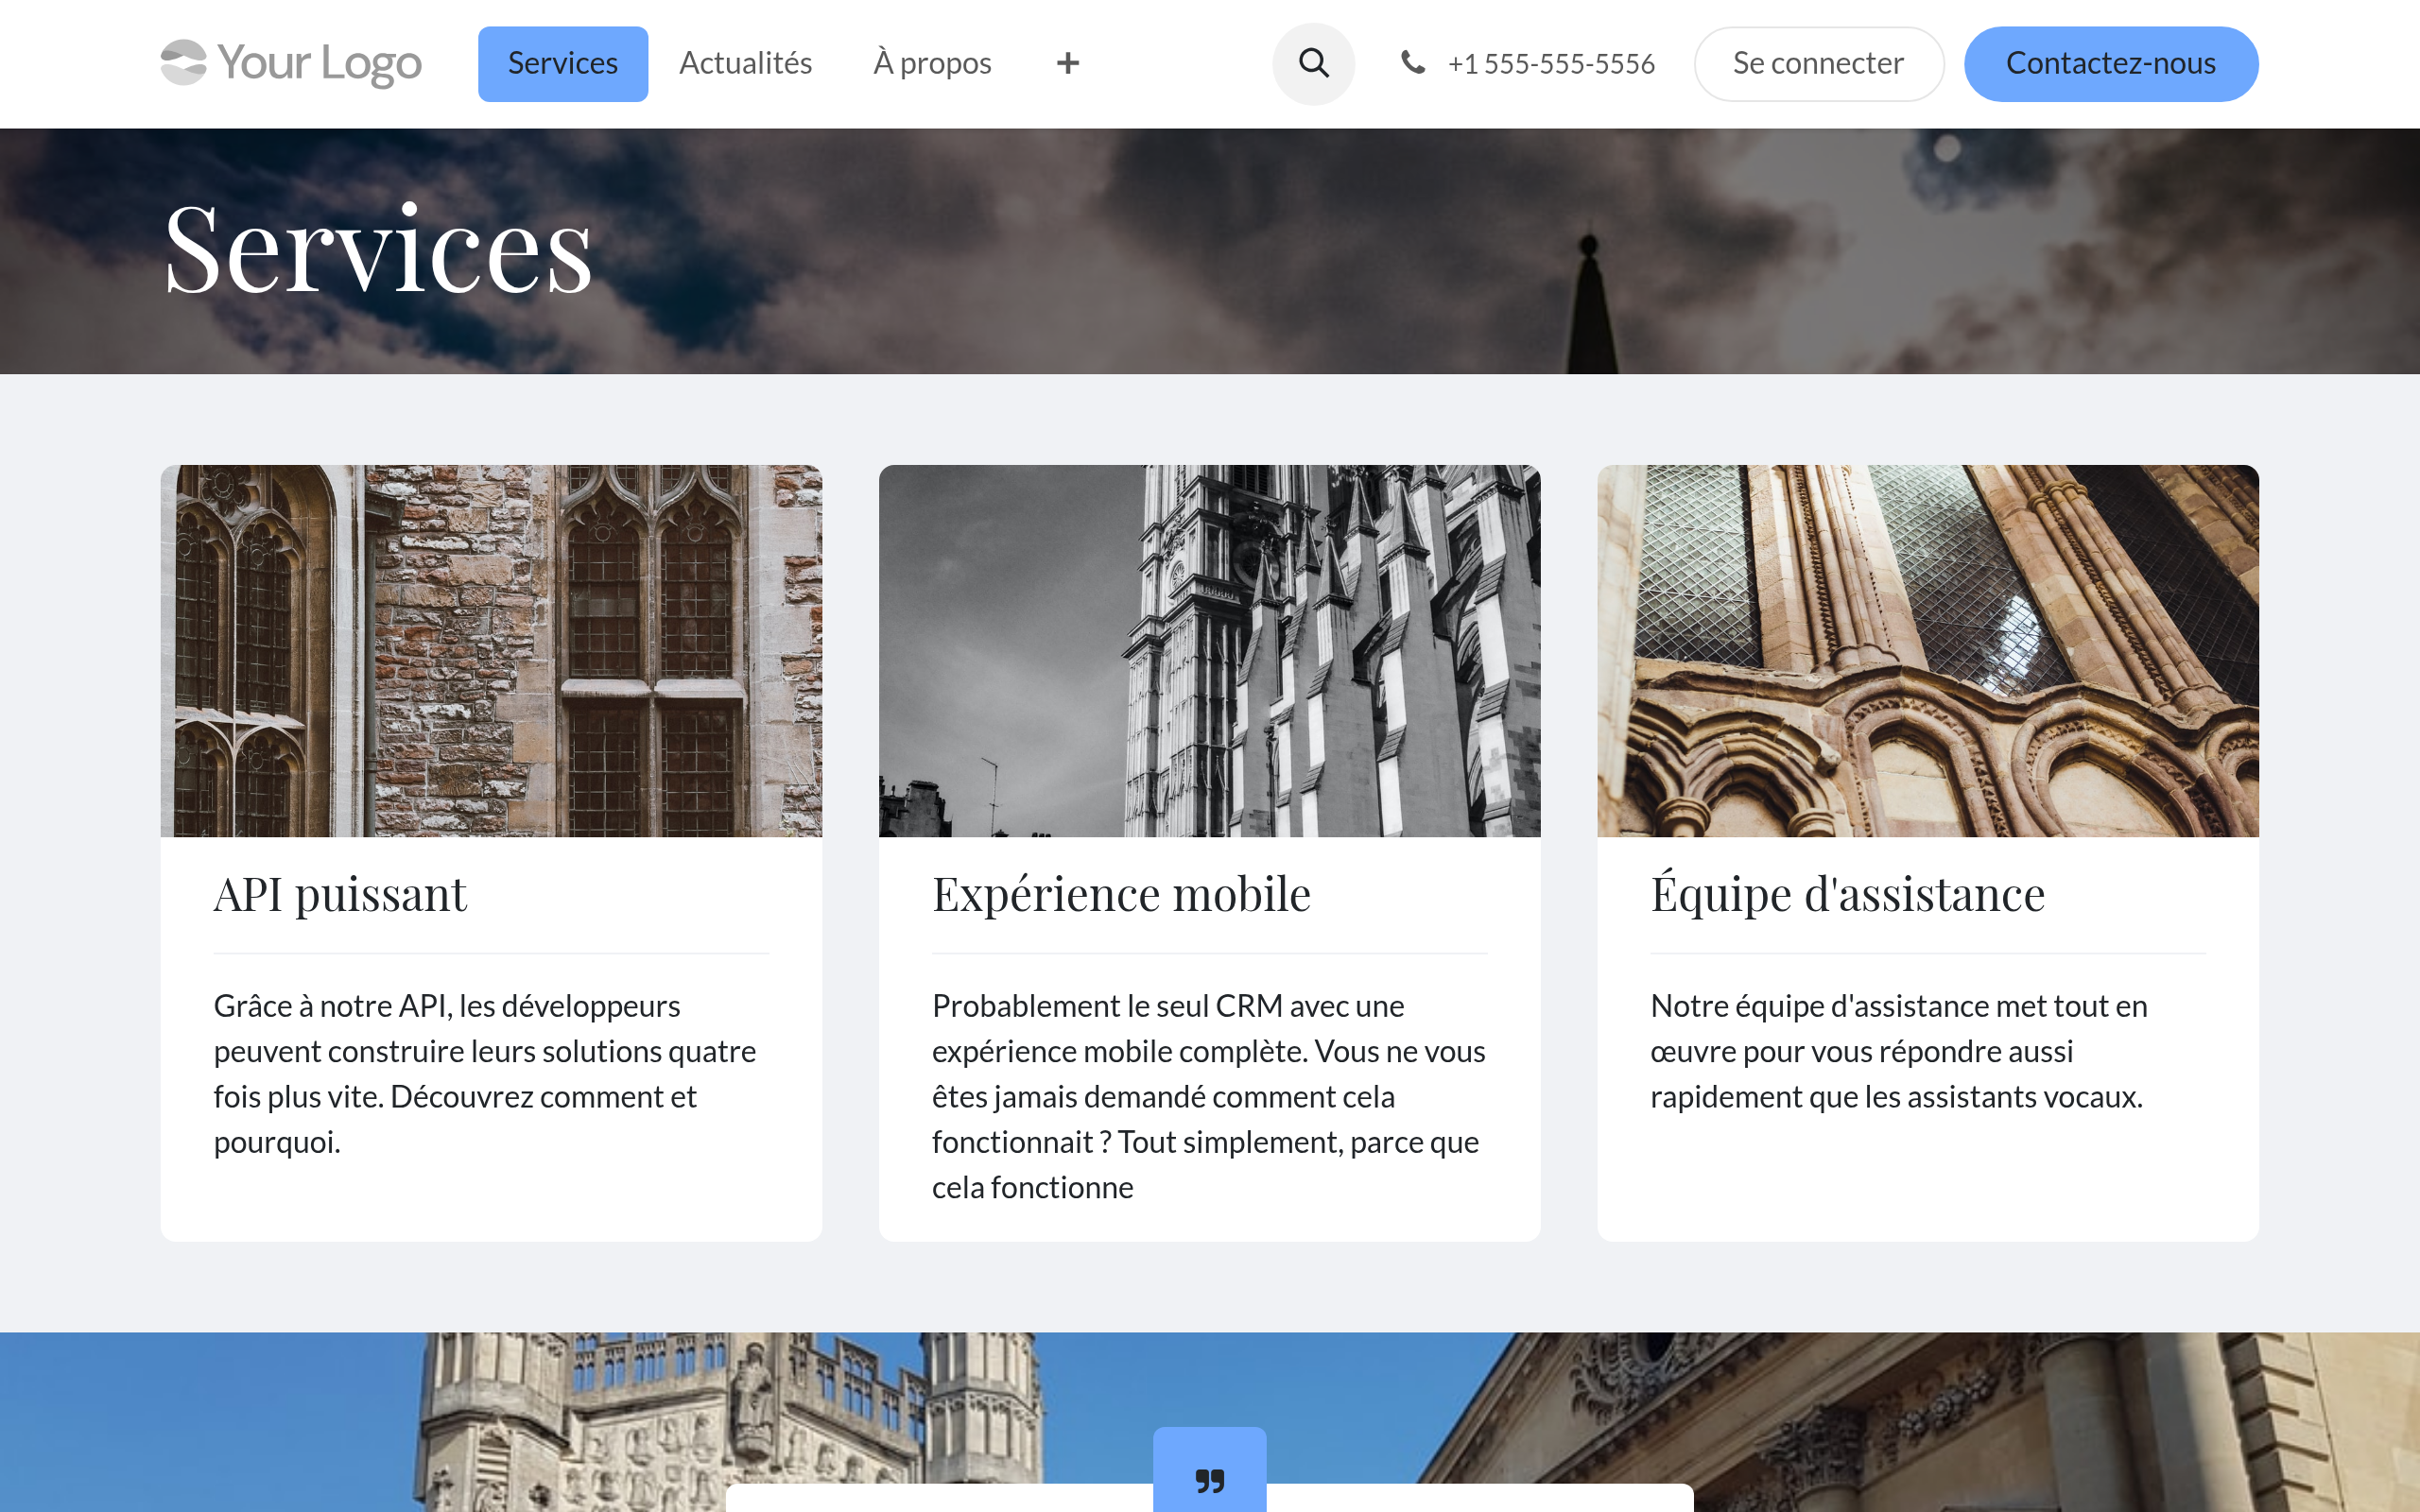Screen dimensions: 2420x1512
Task: Click the Expérience mobile card image
Action: (1209, 650)
